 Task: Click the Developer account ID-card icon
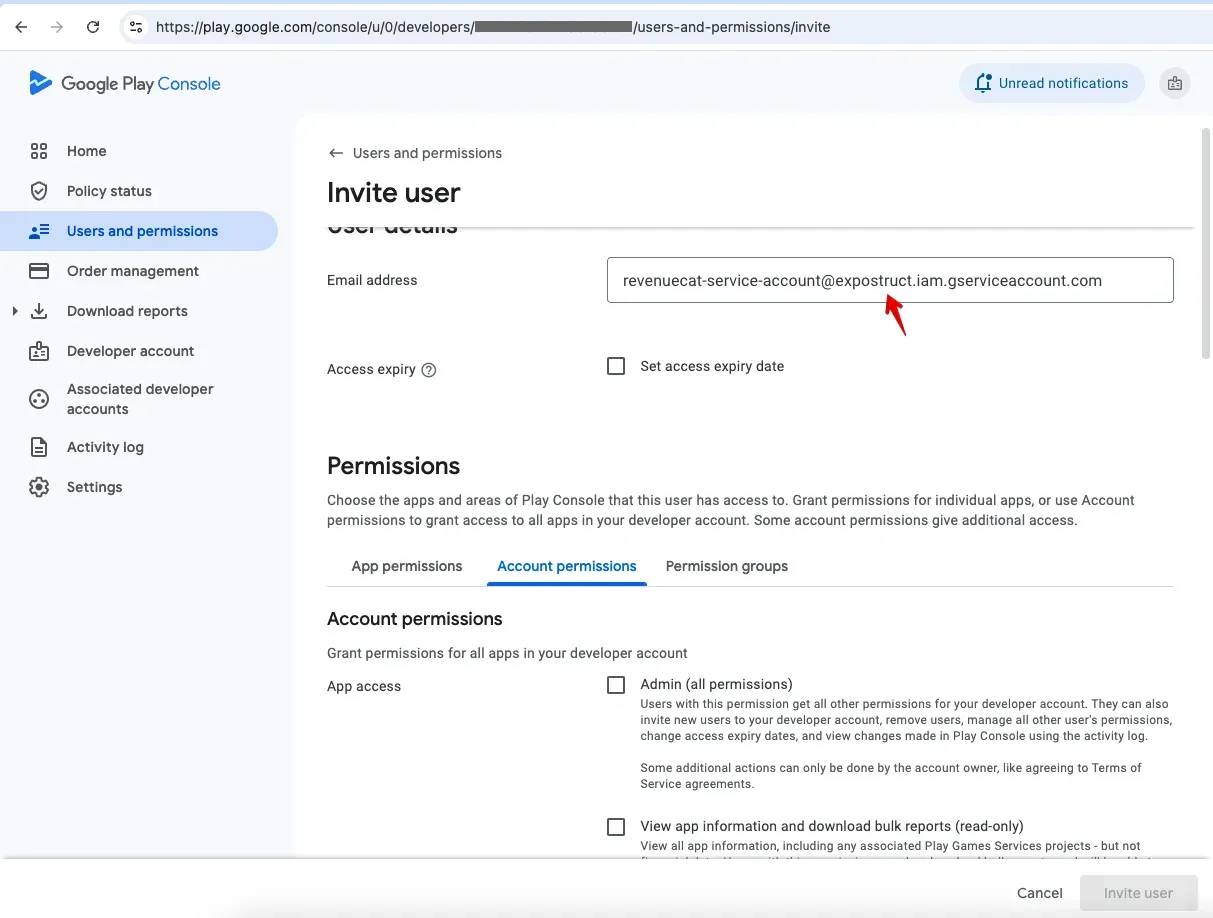[x=39, y=351]
